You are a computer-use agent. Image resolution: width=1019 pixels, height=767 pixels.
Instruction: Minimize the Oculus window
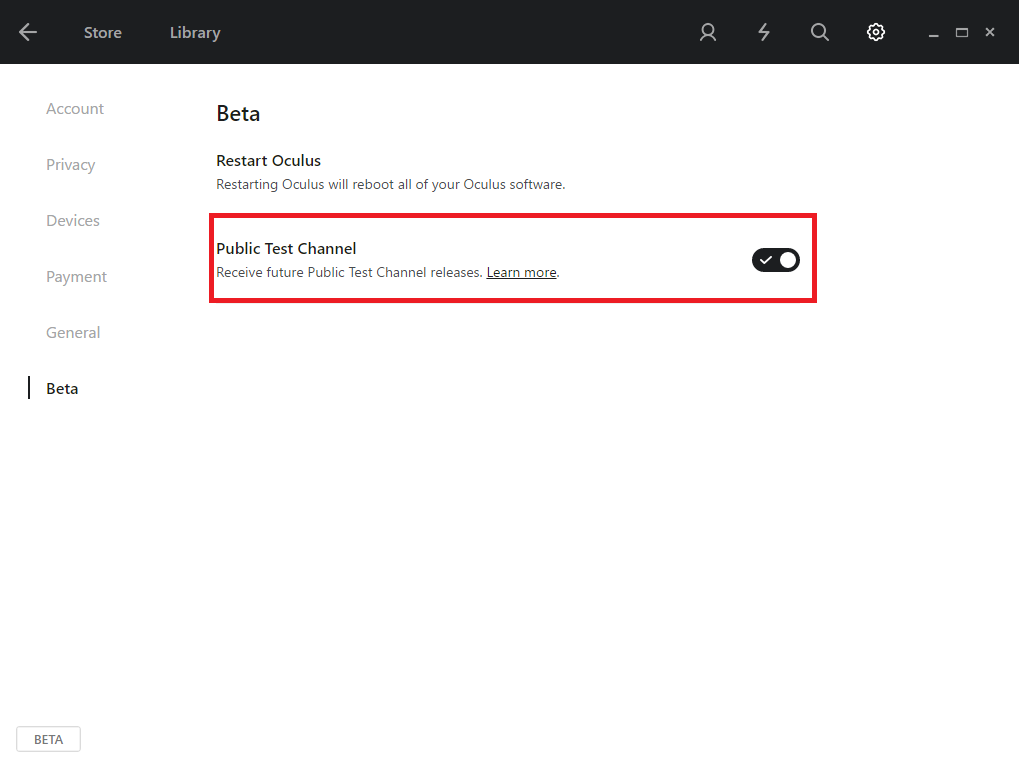click(x=934, y=33)
